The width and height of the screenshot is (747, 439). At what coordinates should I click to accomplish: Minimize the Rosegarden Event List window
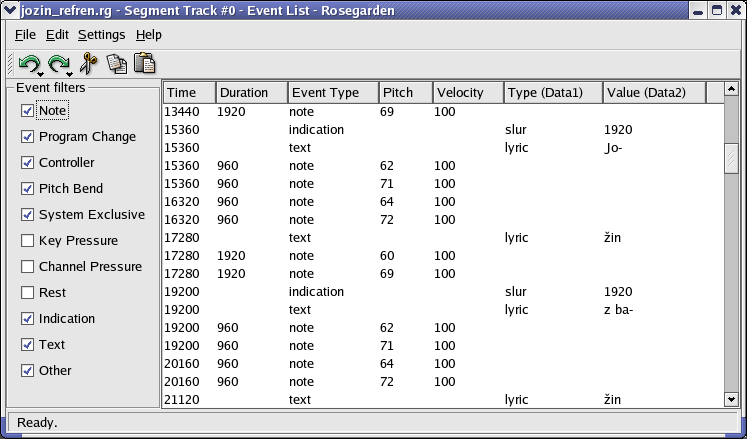[x=698, y=10]
